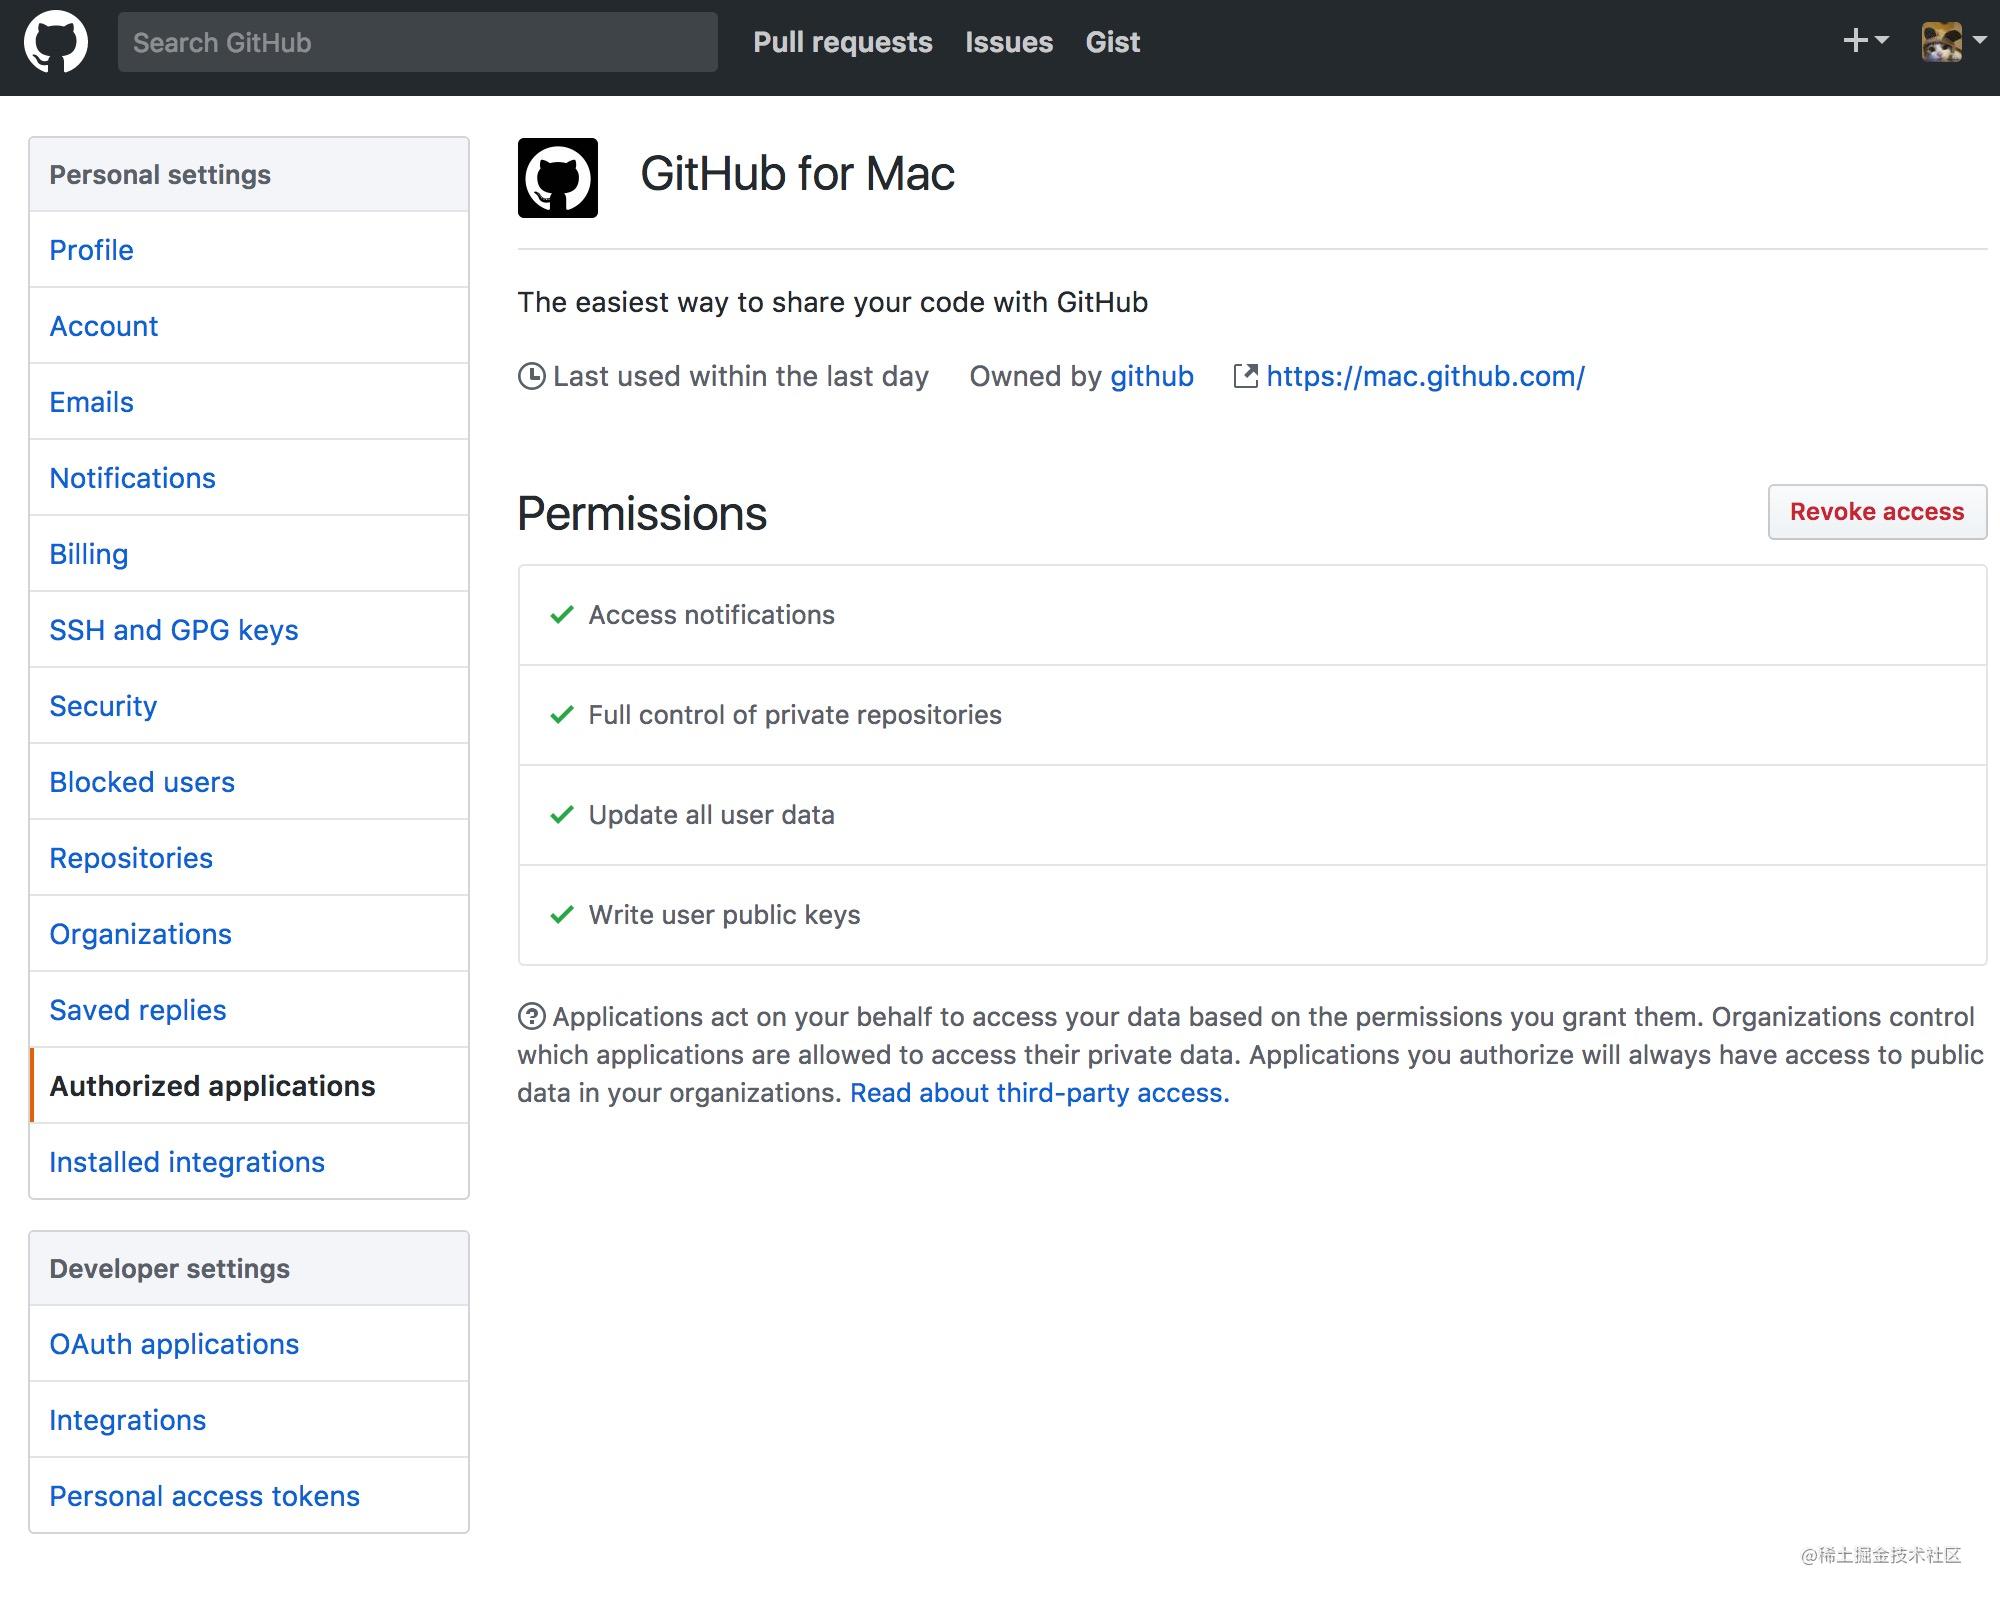Image resolution: width=2000 pixels, height=1604 pixels.
Task: Click the green checkmark beside Access notifications
Action: tap(562, 614)
